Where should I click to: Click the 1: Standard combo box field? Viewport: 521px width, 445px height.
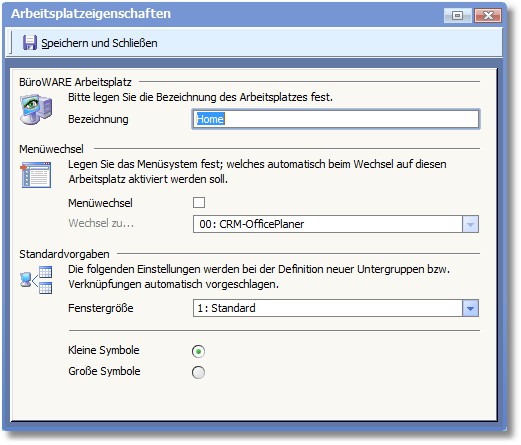(336, 308)
